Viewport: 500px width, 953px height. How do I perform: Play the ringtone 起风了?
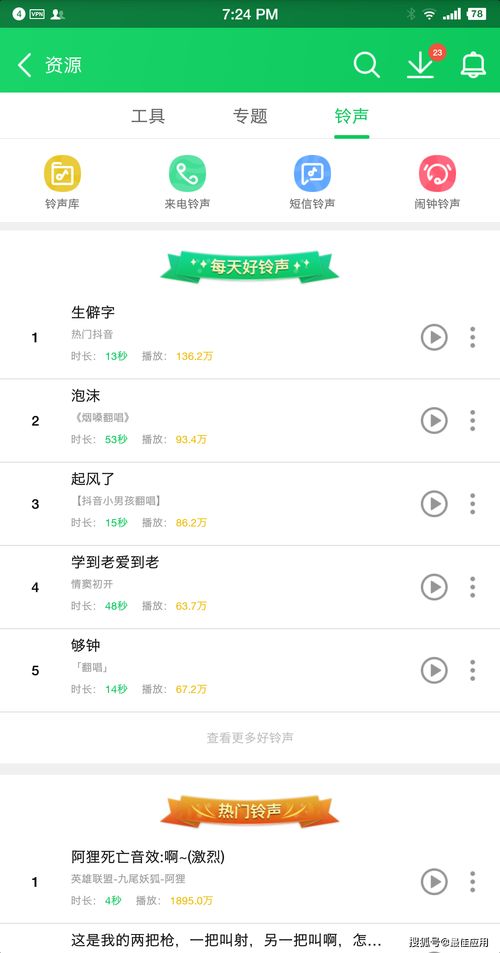pyautogui.click(x=434, y=504)
